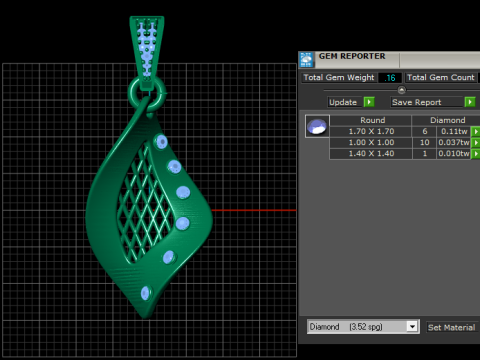Select the 1.70 X 1.70 size cell
This screenshot has width=480, height=360.
click(371, 132)
